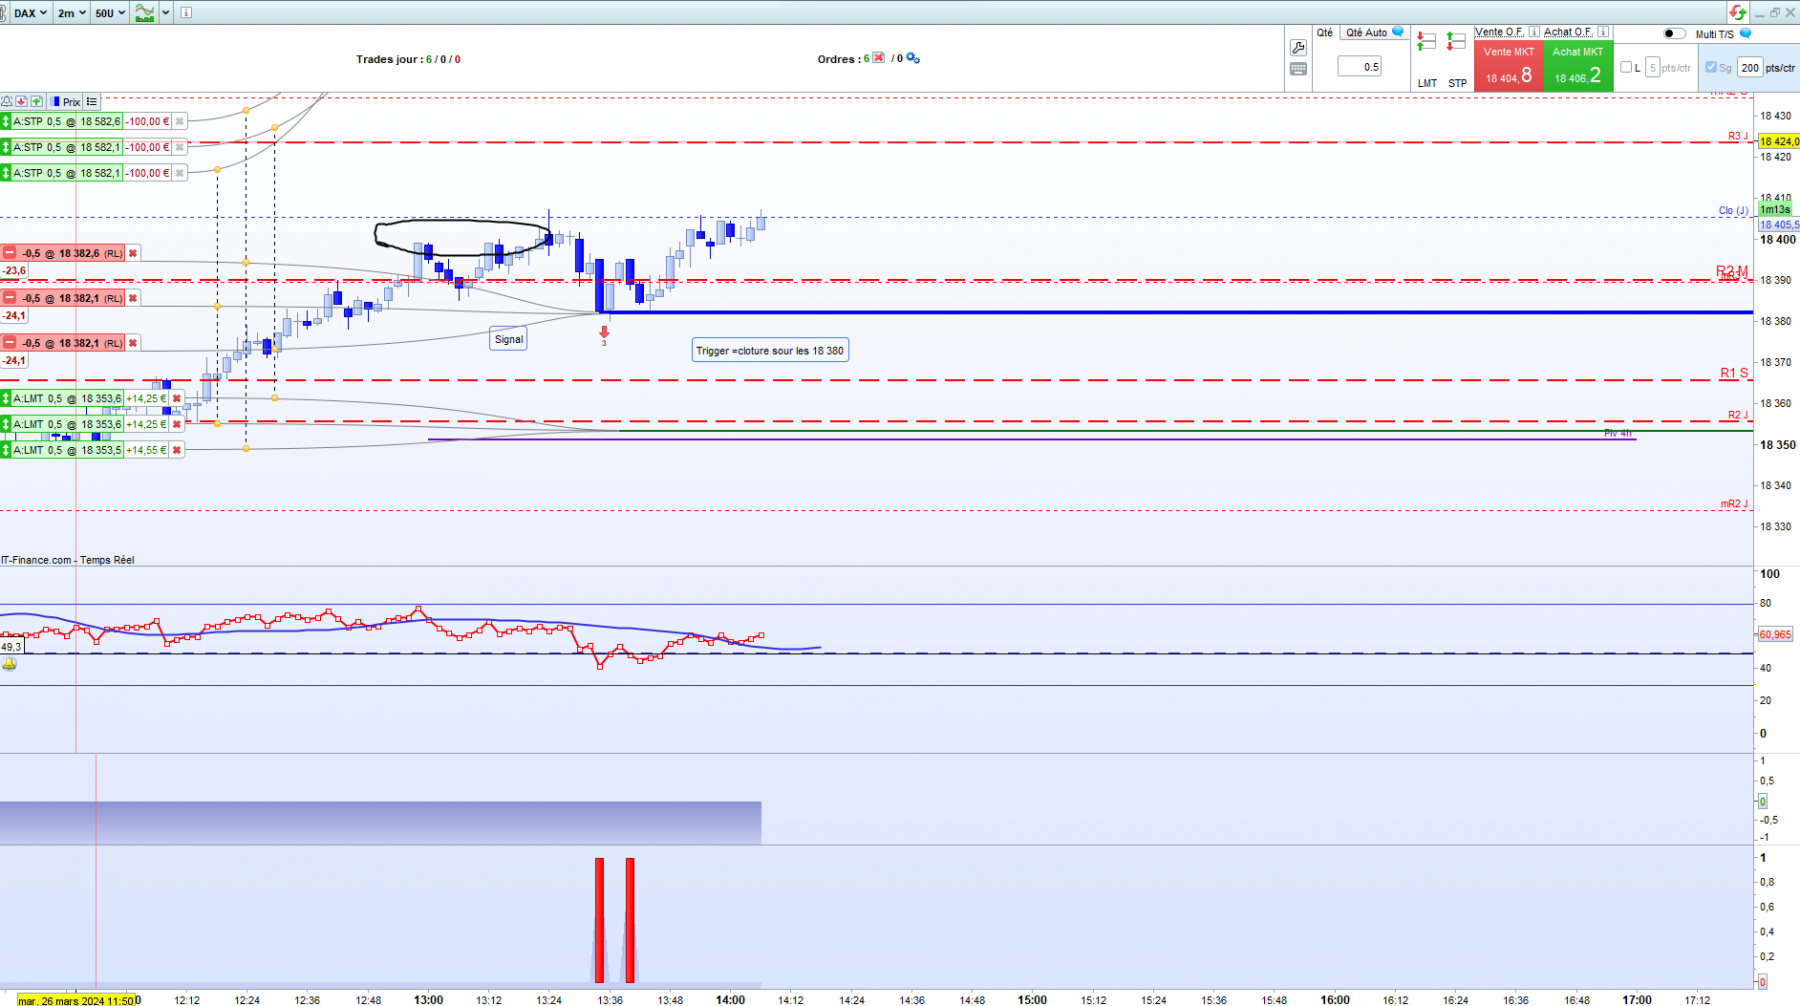This screenshot has width=1800, height=1006.
Task: Click the info icon beside Achat O.F.
Action: [x=1603, y=32]
